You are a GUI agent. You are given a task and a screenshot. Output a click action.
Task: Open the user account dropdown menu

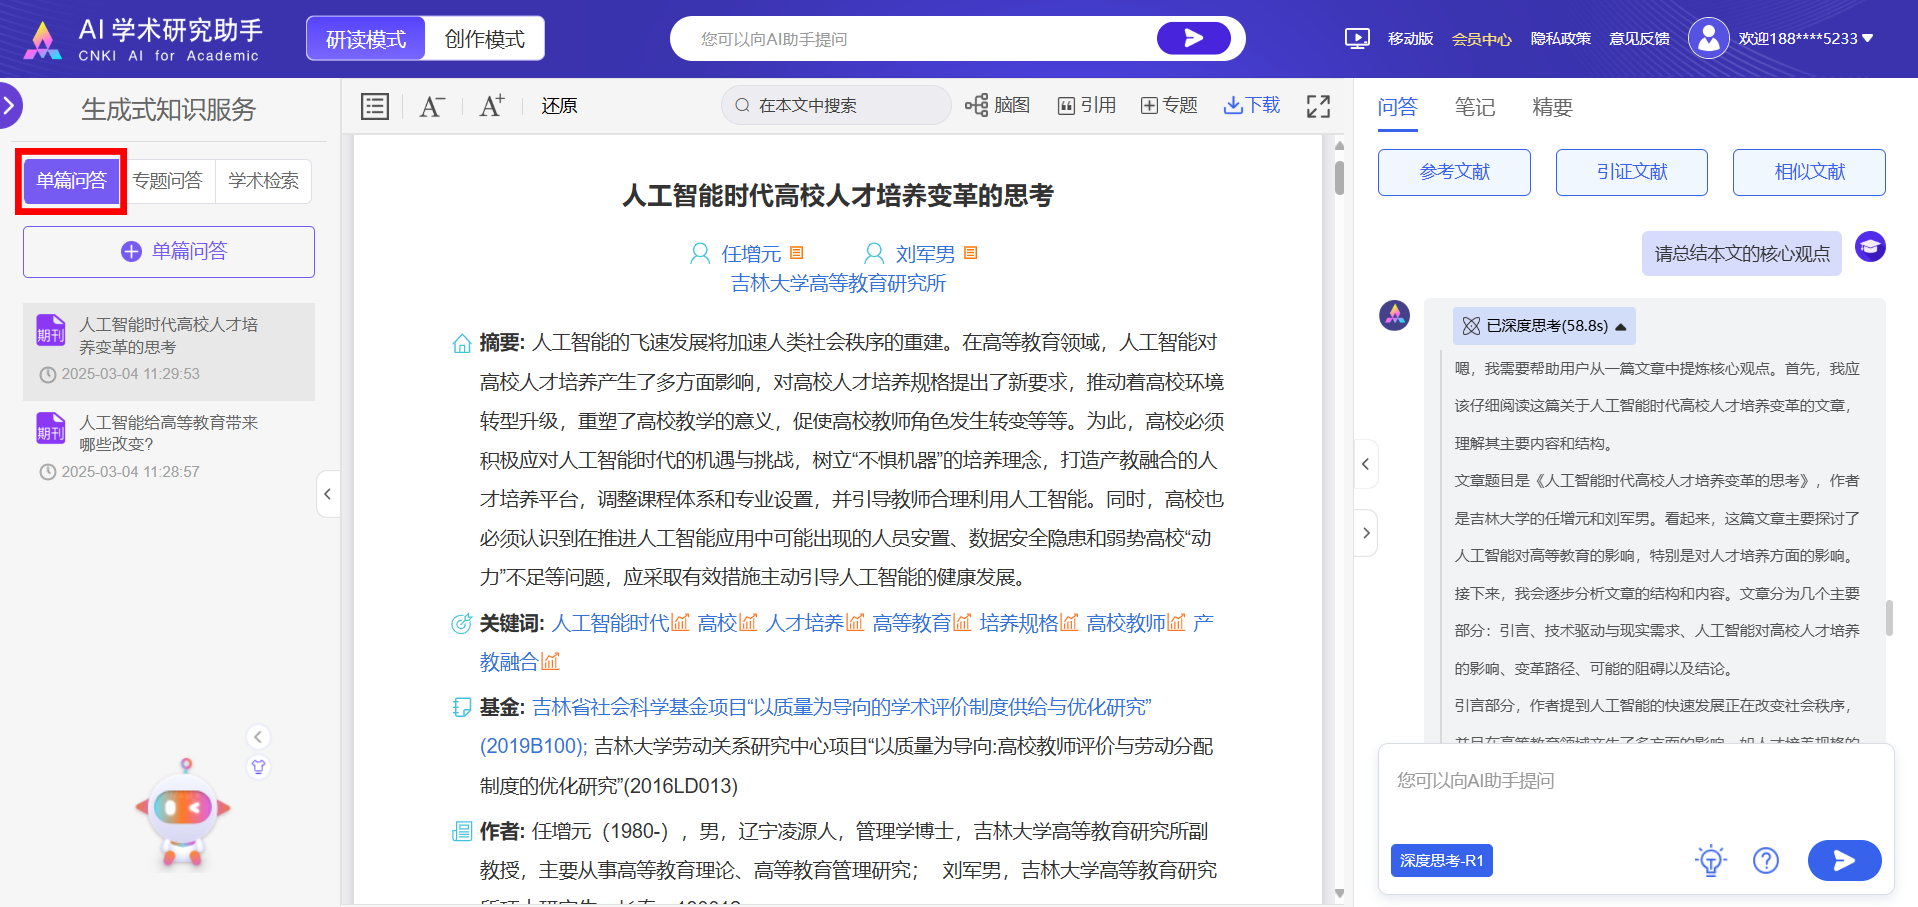(1867, 39)
